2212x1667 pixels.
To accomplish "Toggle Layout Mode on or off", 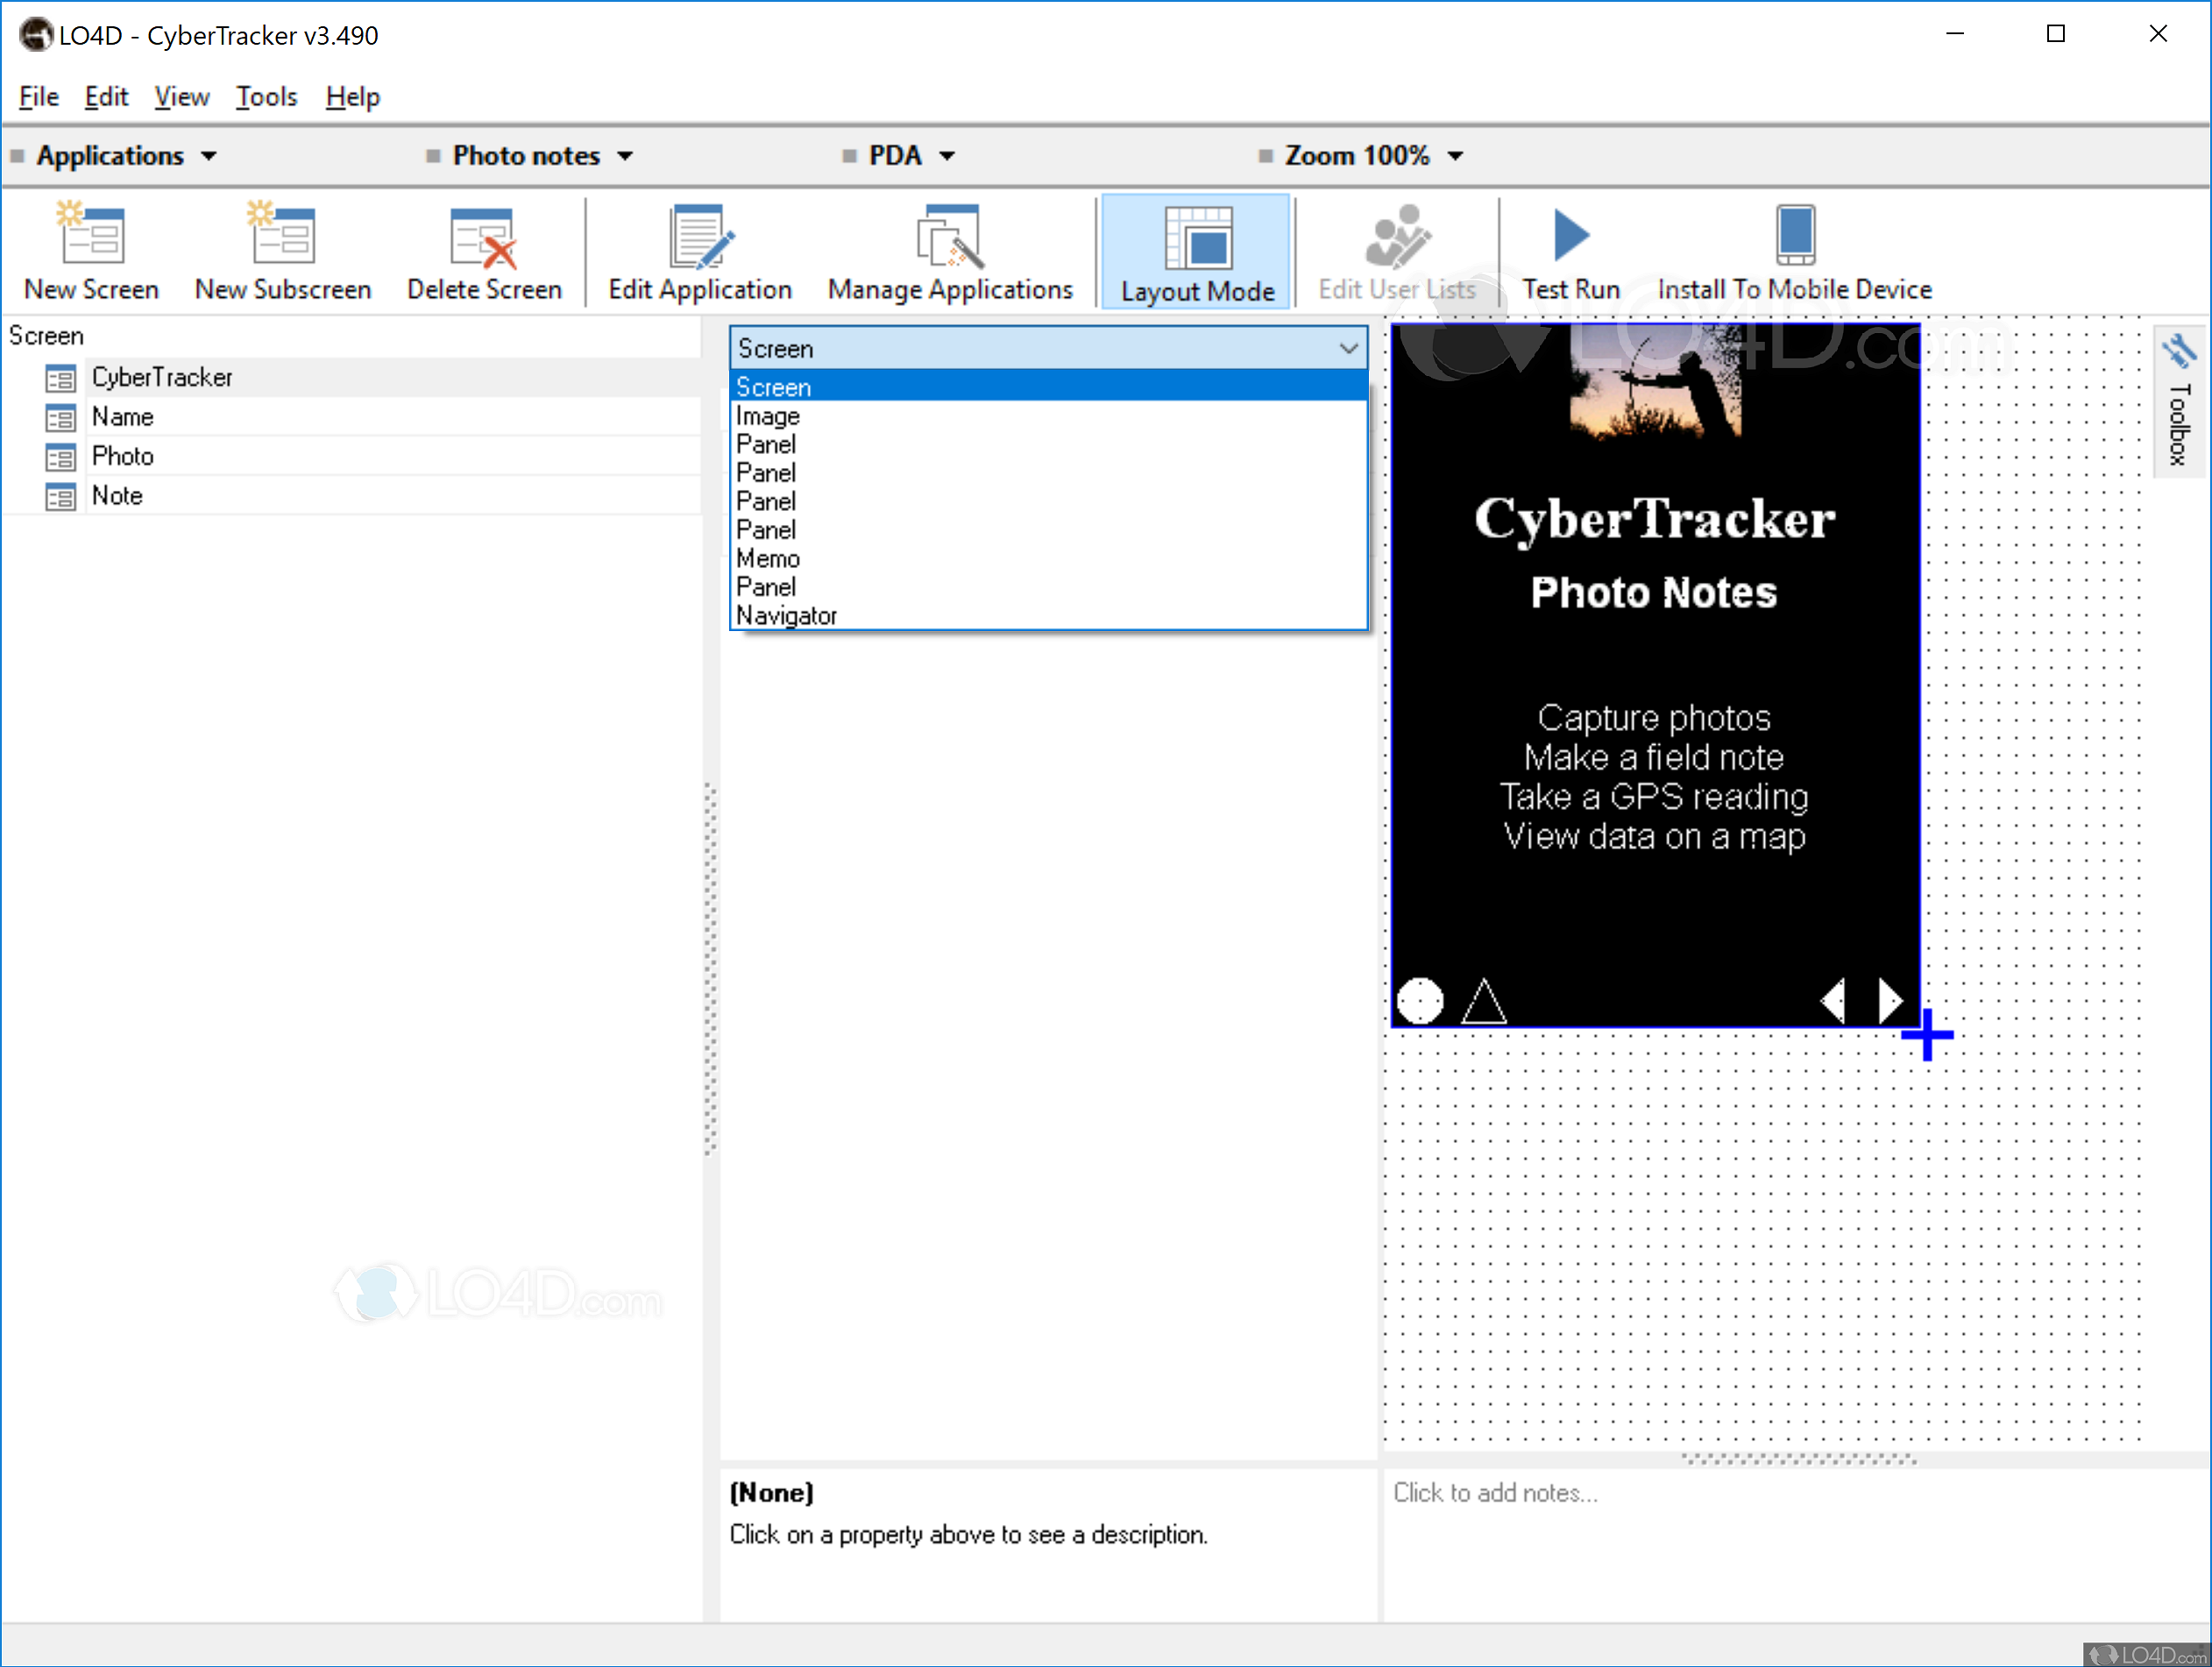I will (1196, 250).
